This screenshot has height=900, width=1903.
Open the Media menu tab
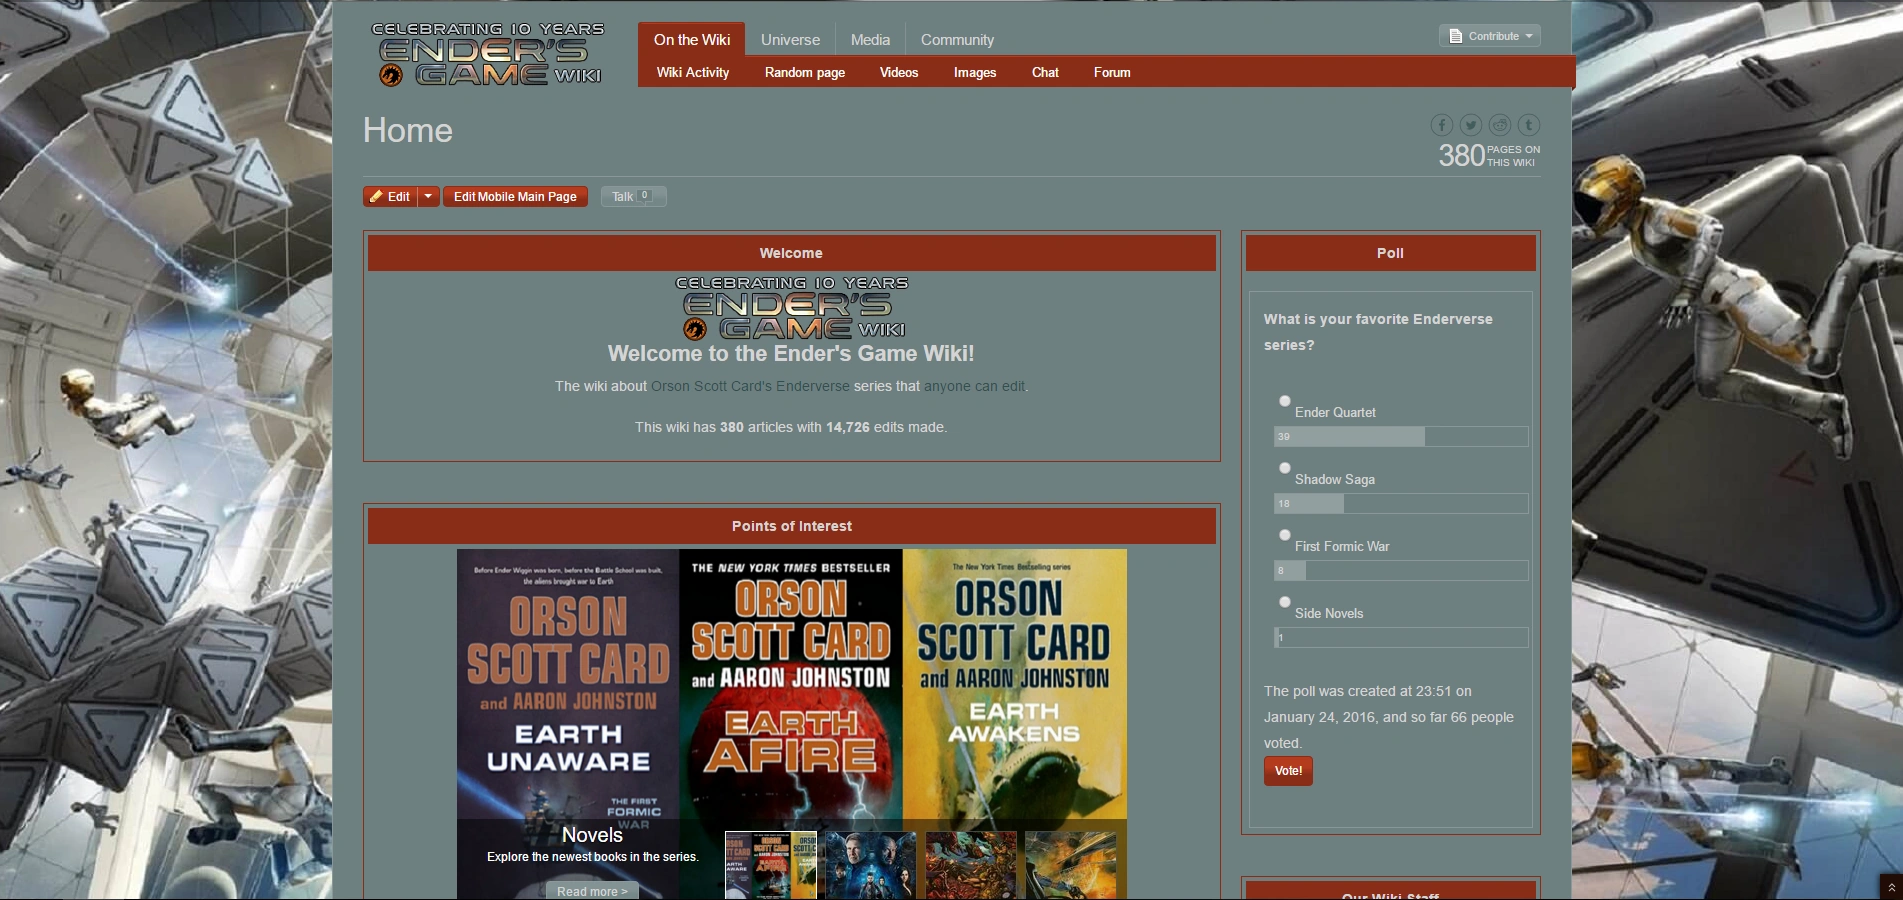[870, 40]
